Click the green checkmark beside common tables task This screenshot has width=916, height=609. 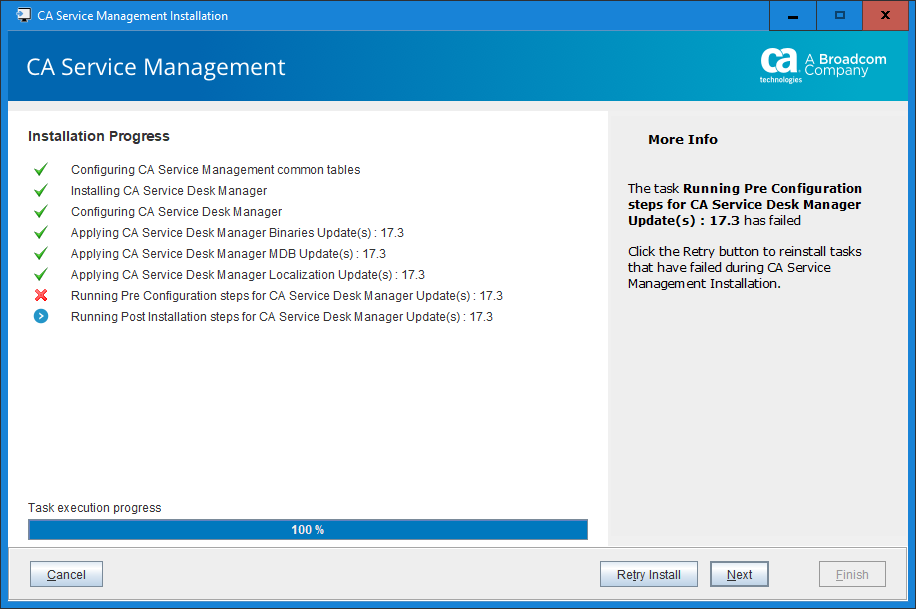coord(41,169)
